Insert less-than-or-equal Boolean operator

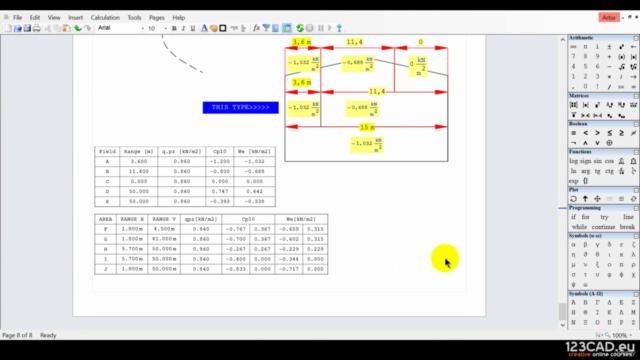609,133
